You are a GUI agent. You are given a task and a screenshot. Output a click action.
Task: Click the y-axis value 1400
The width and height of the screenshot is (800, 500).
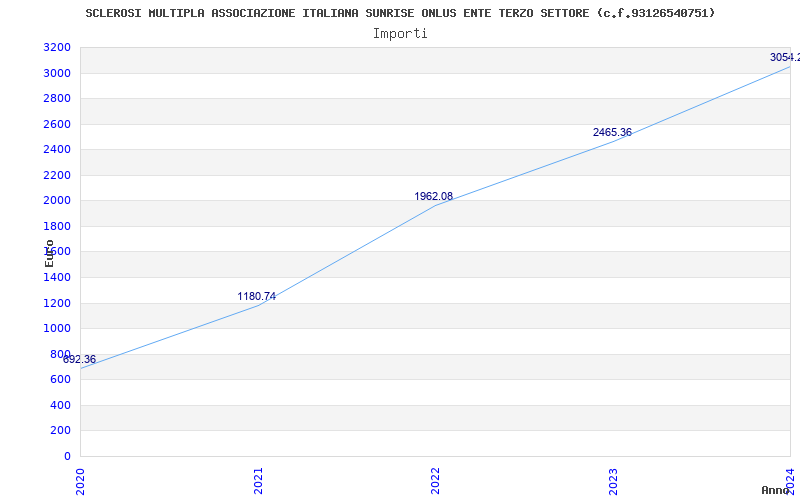[x=57, y=278]
